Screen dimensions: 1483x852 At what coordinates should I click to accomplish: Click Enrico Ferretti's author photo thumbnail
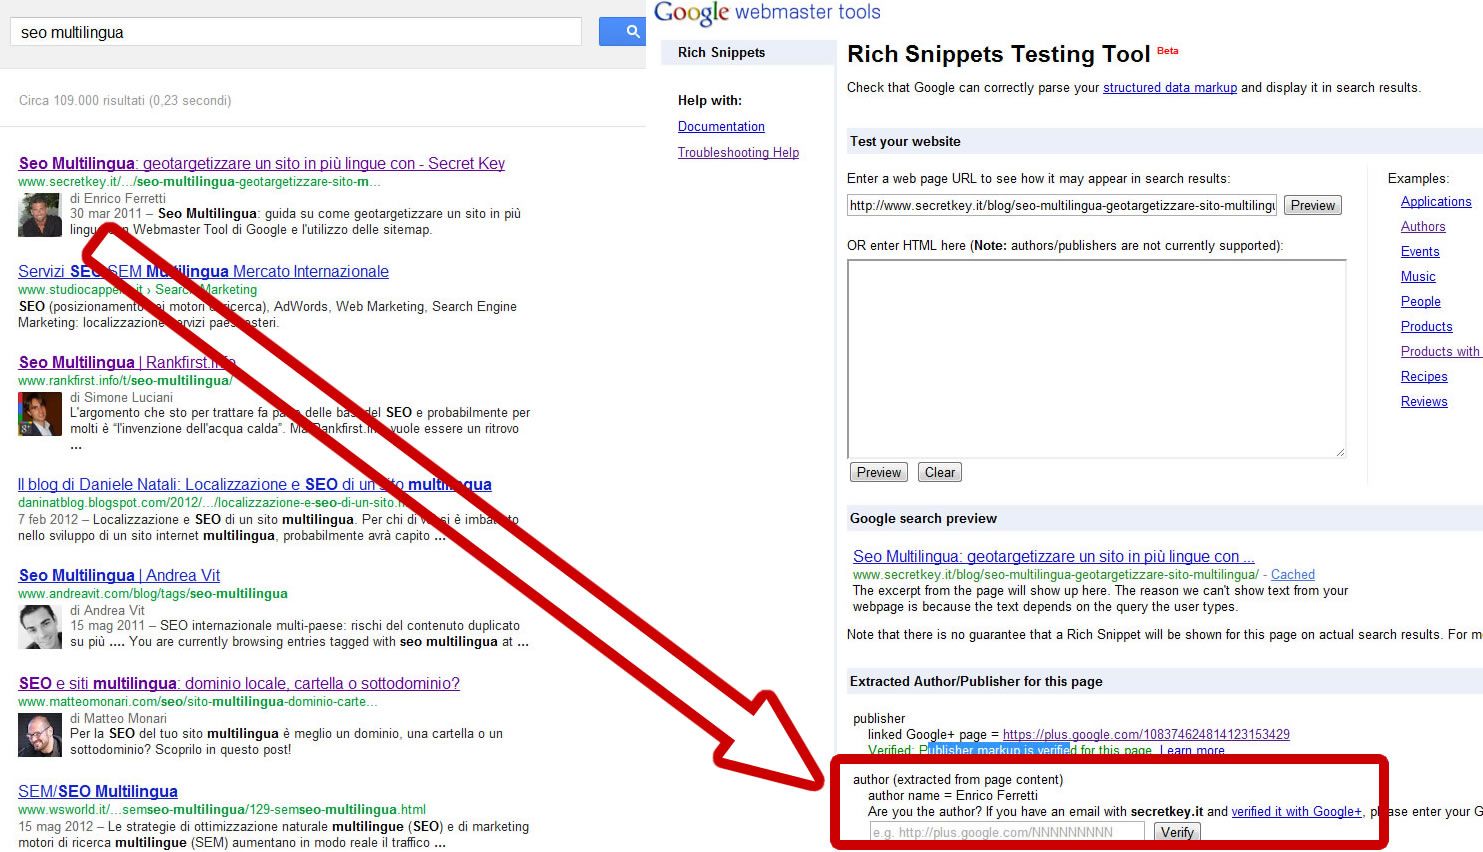pos(40,215)
